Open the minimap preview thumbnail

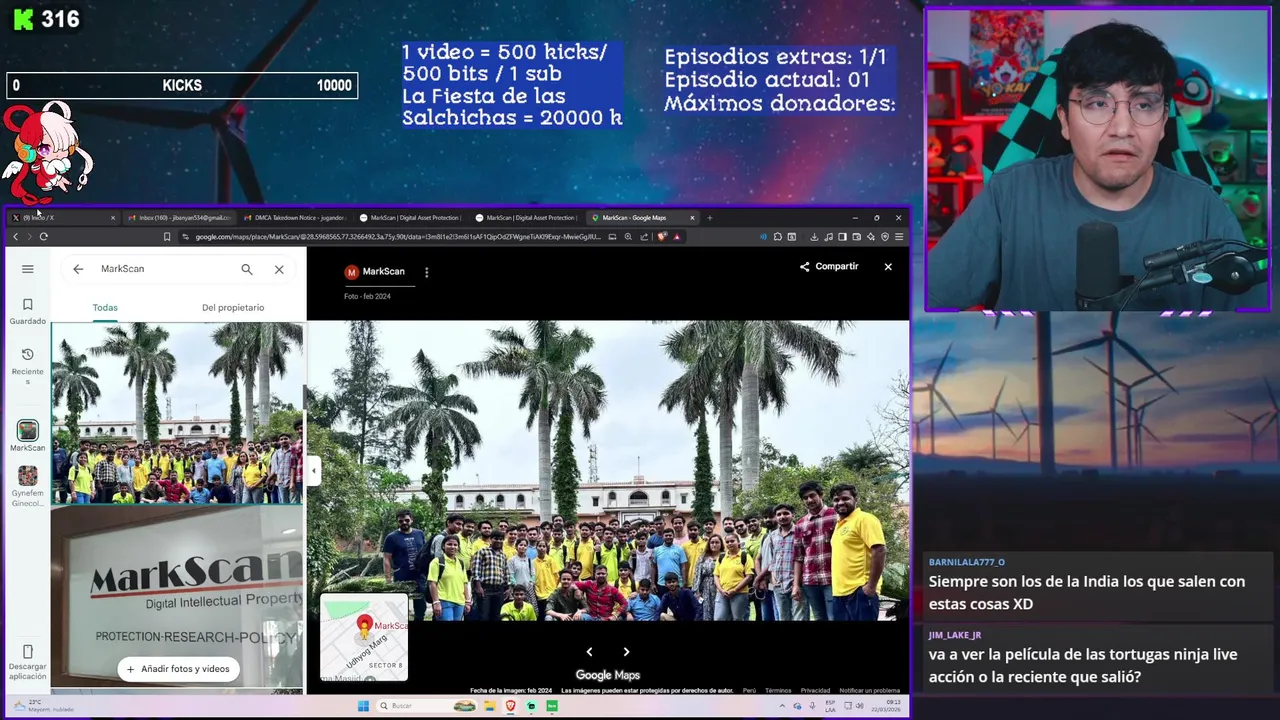[364, 637]
